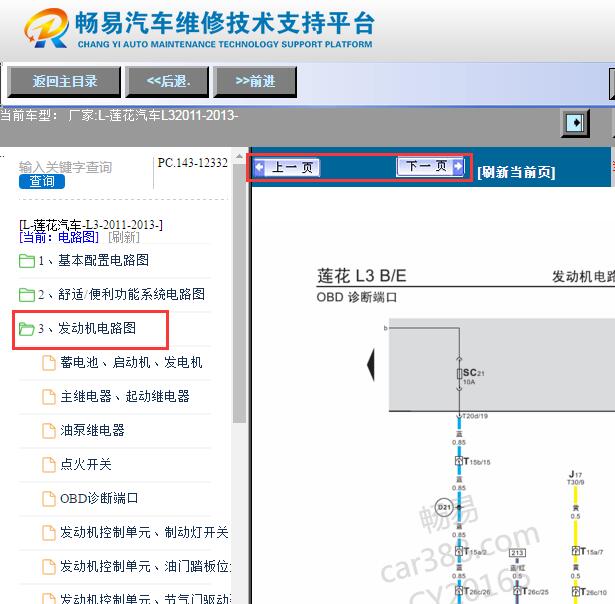Go forward with the >>前进 button
The width and height of the screenshot is (615, 604).
tap(255, 82)
